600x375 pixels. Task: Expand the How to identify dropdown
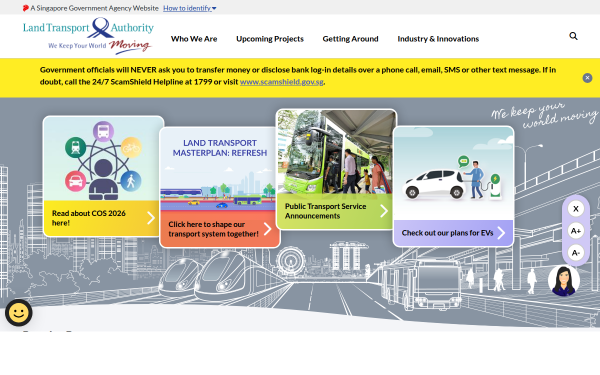point(189,8)
